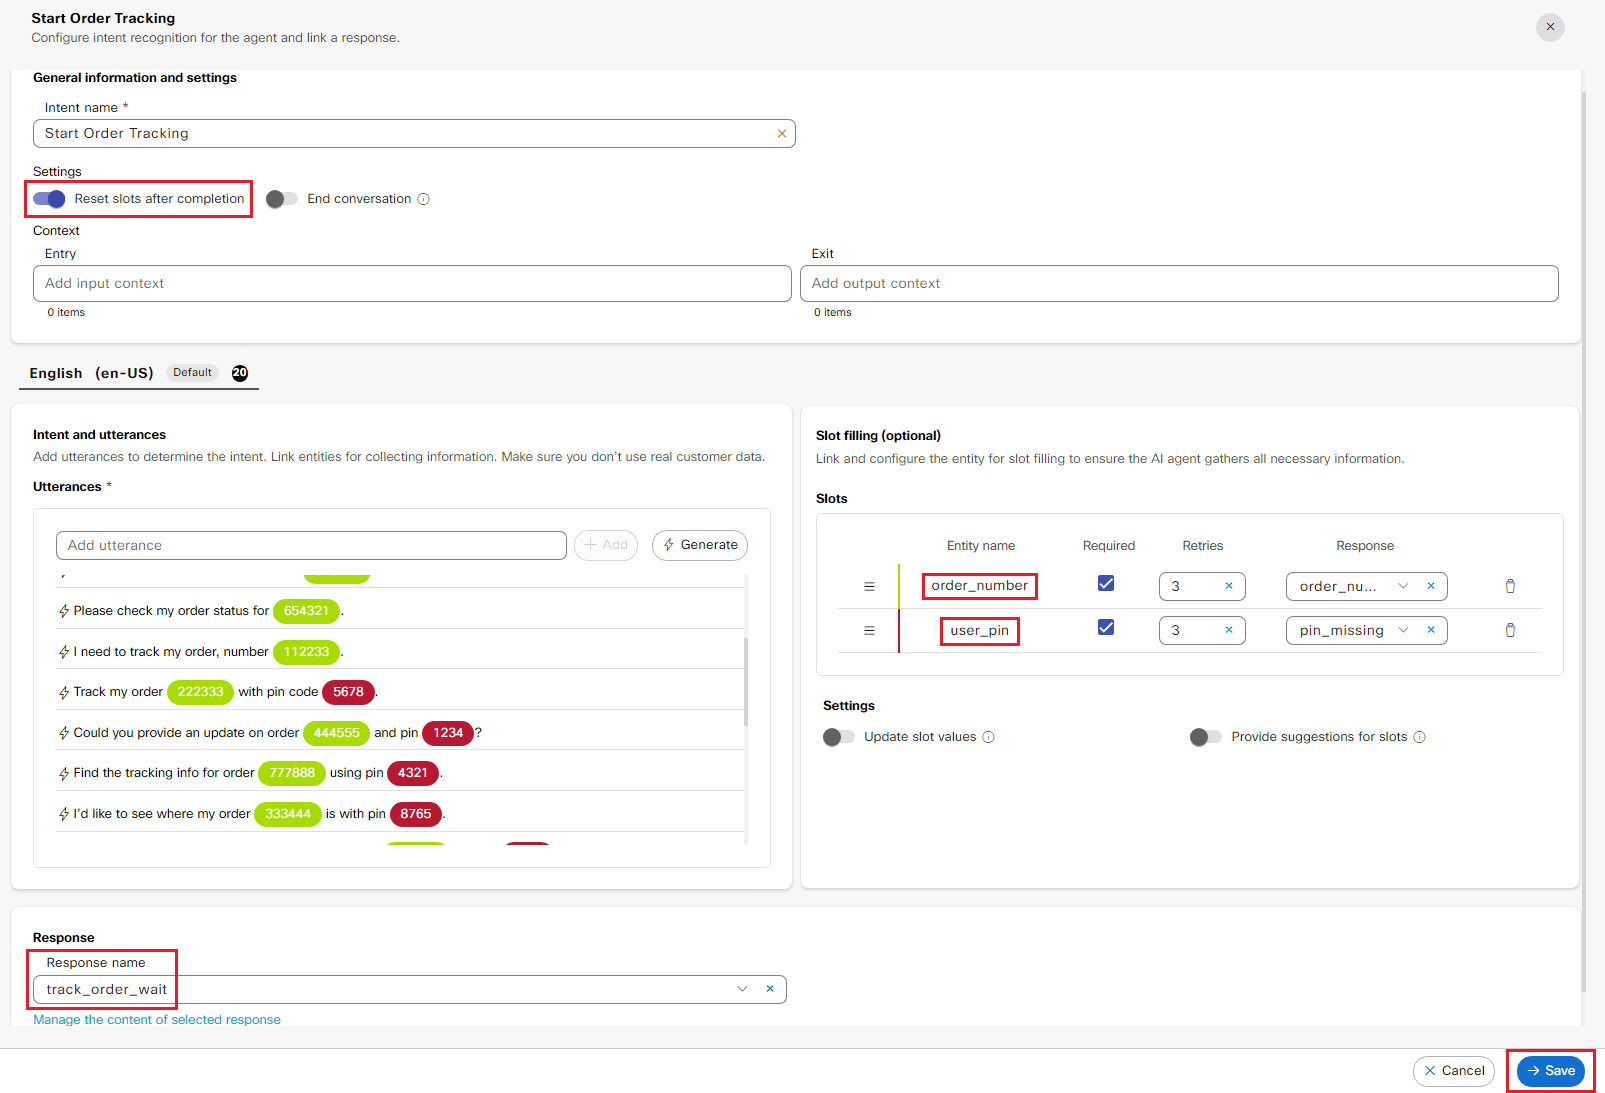Open the order_number response dropdown
The height and width of the screenshot is (1093, 1605).
(1403, 586)
